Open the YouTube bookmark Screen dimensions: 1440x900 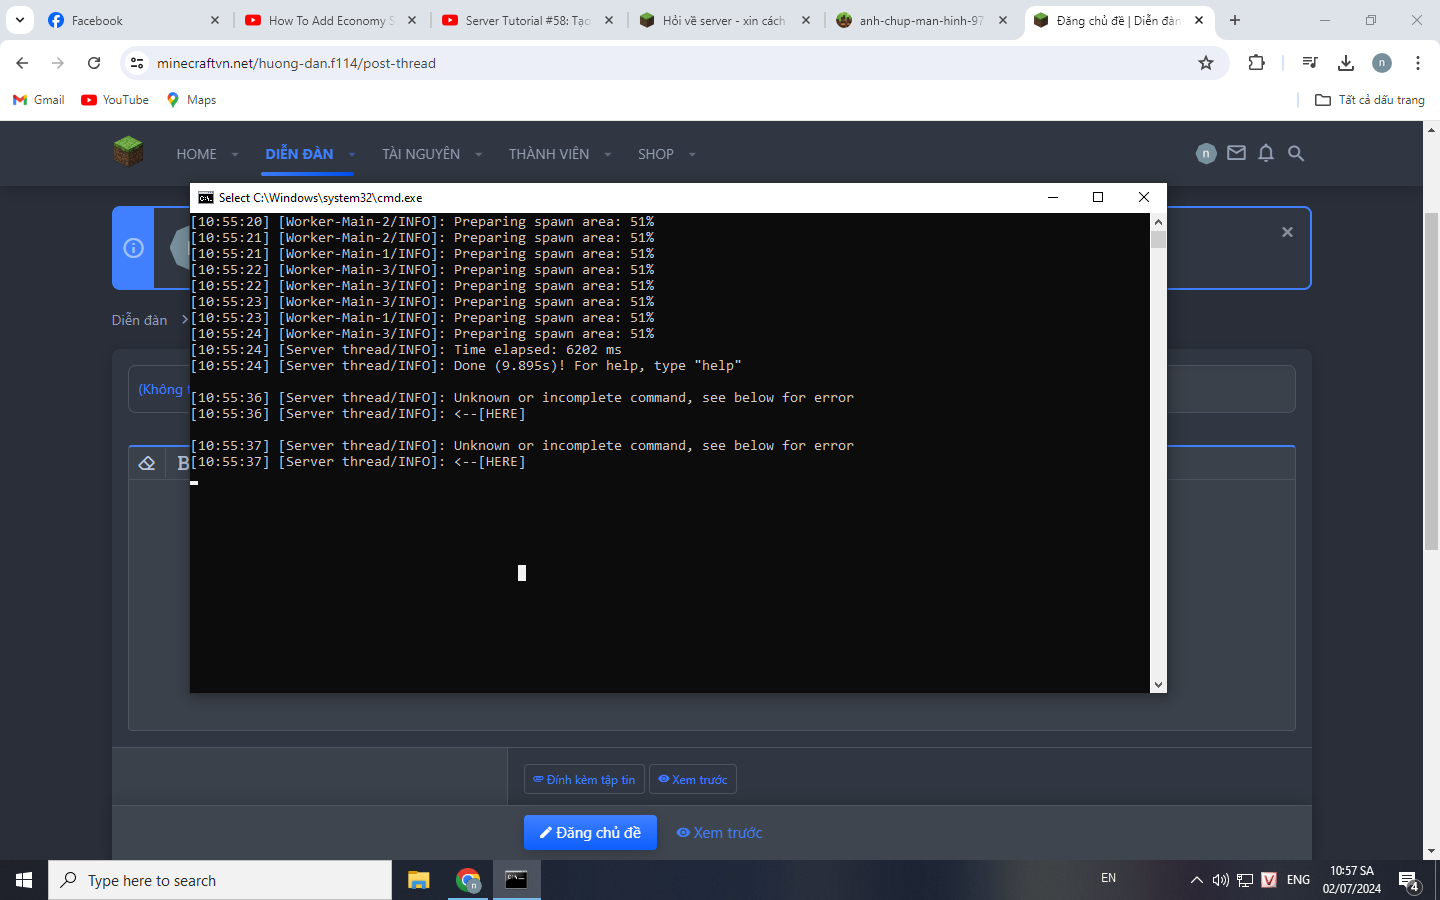(x=115, y=100)
